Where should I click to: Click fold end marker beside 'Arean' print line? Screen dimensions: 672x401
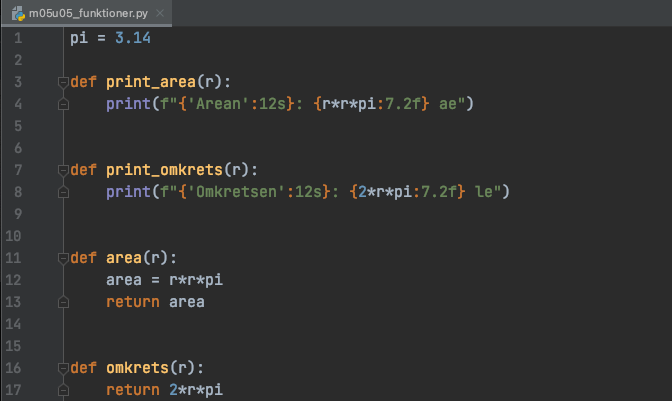pos(63,104)
